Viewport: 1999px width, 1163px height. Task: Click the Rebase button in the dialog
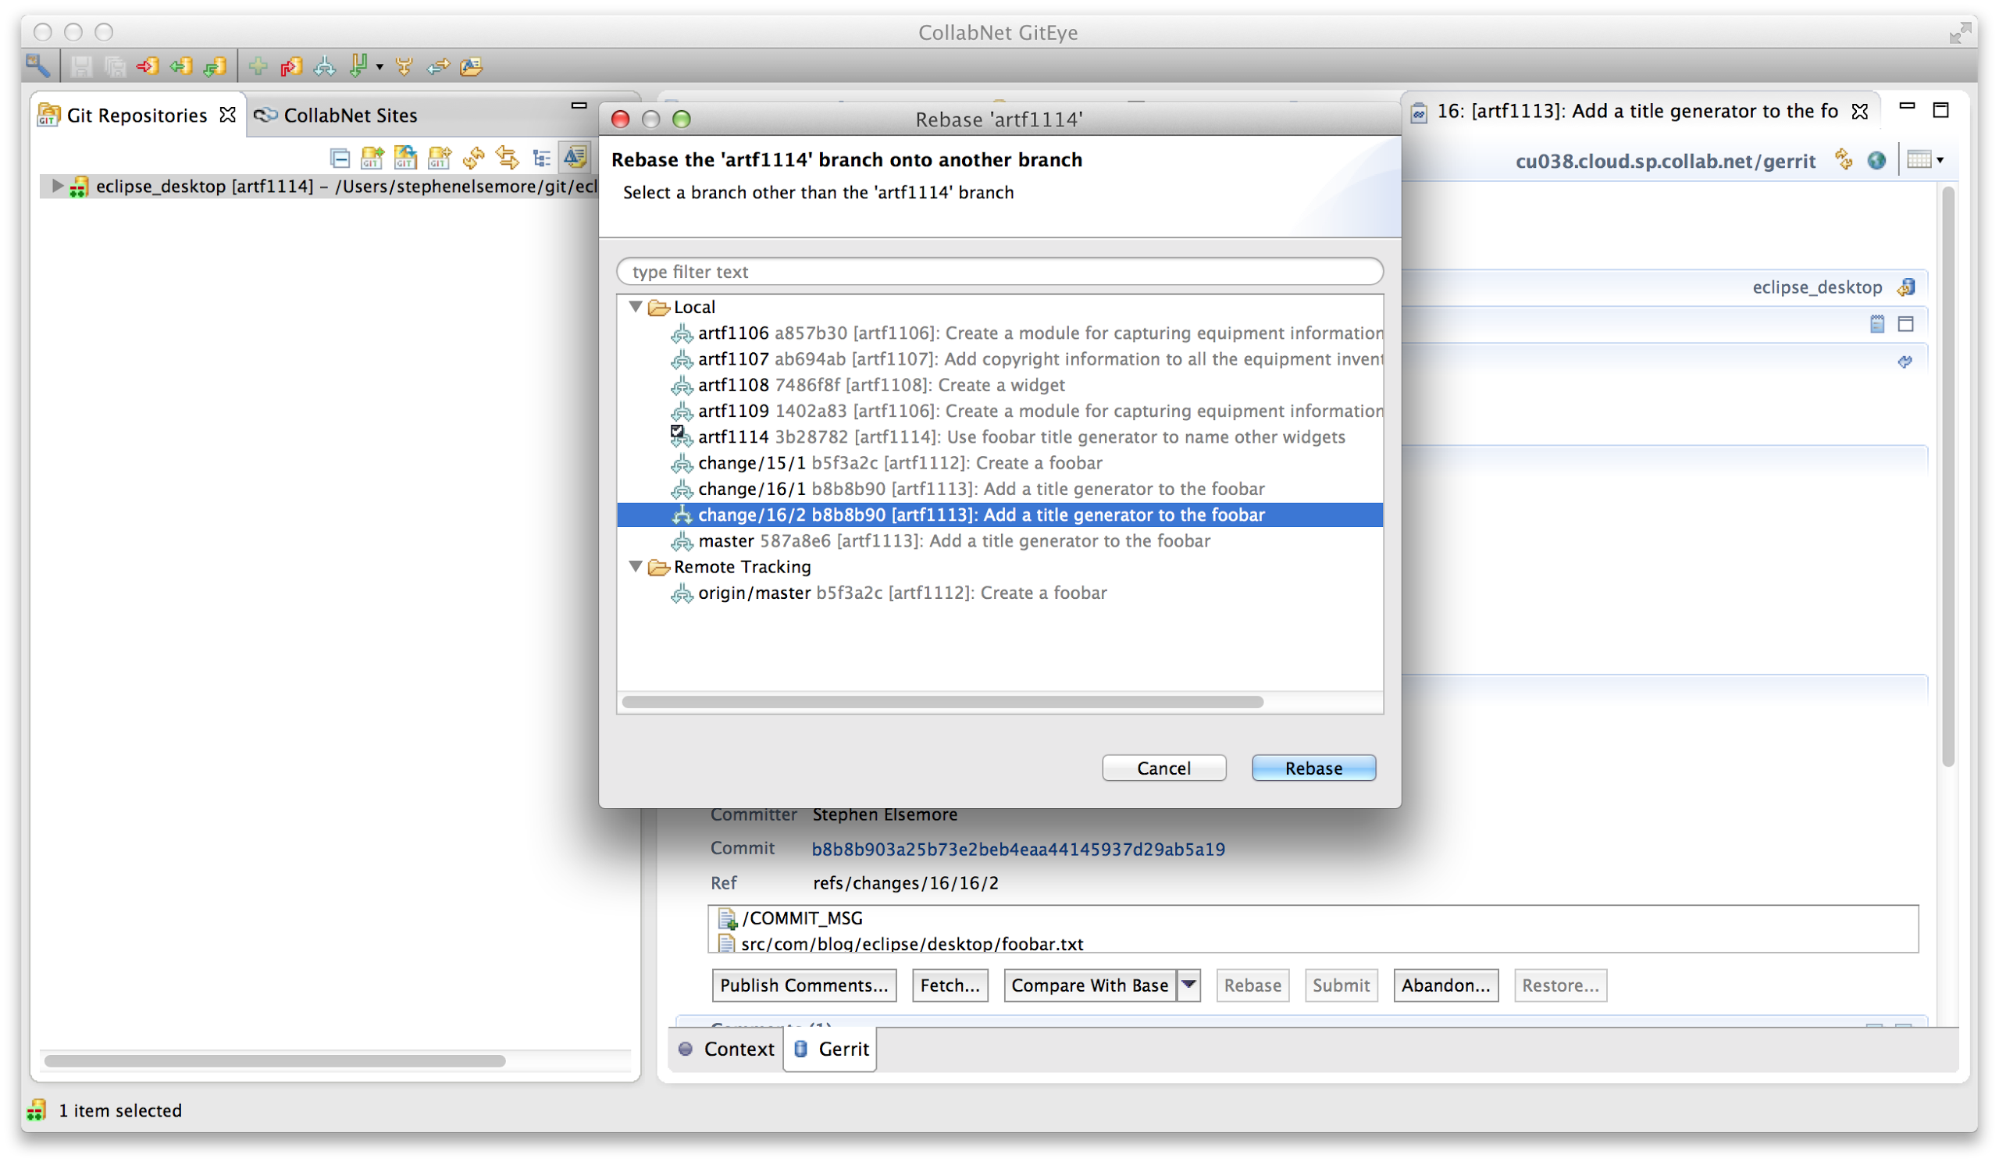tap(1313, 767)
